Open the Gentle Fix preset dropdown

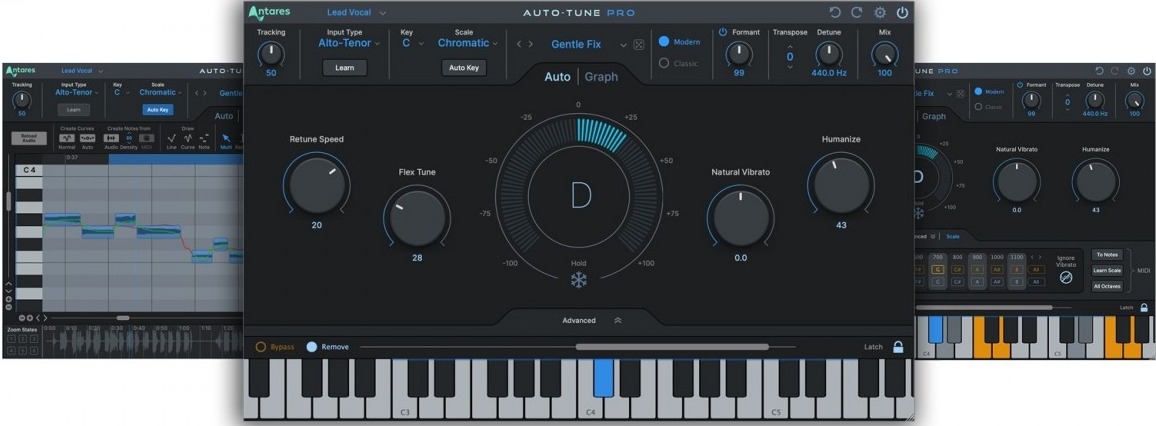pos(588,44)
